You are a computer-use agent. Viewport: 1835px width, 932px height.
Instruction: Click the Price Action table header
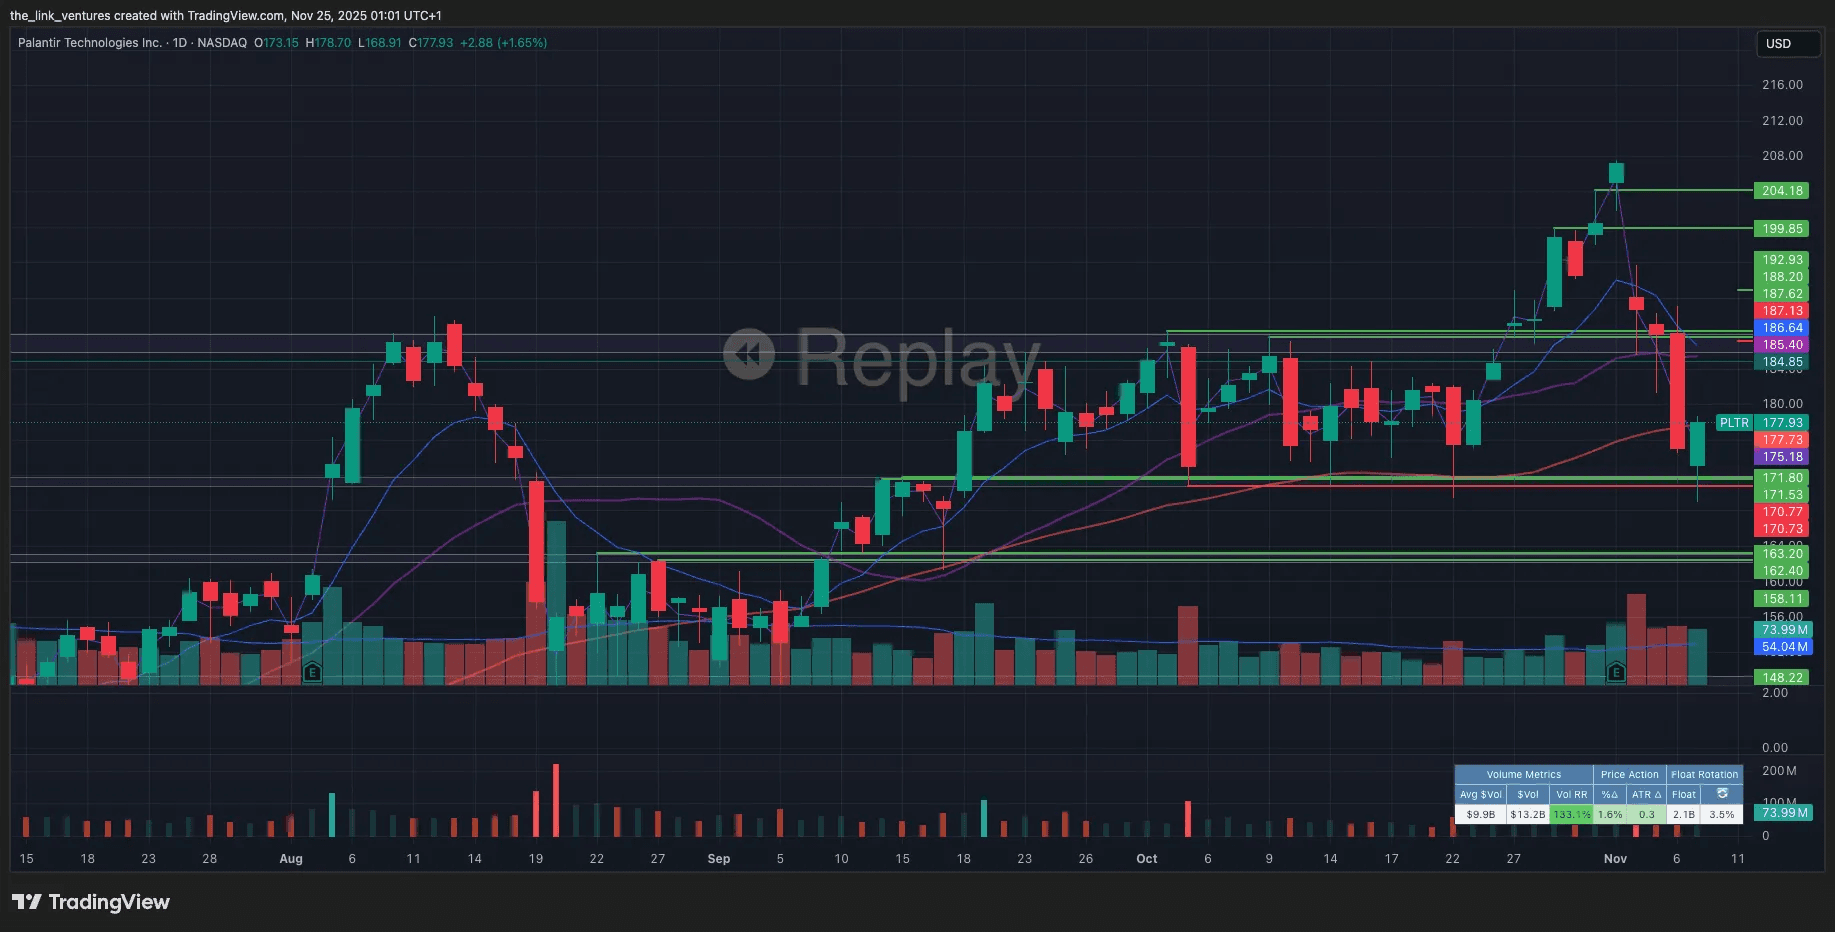[1629, 774]
